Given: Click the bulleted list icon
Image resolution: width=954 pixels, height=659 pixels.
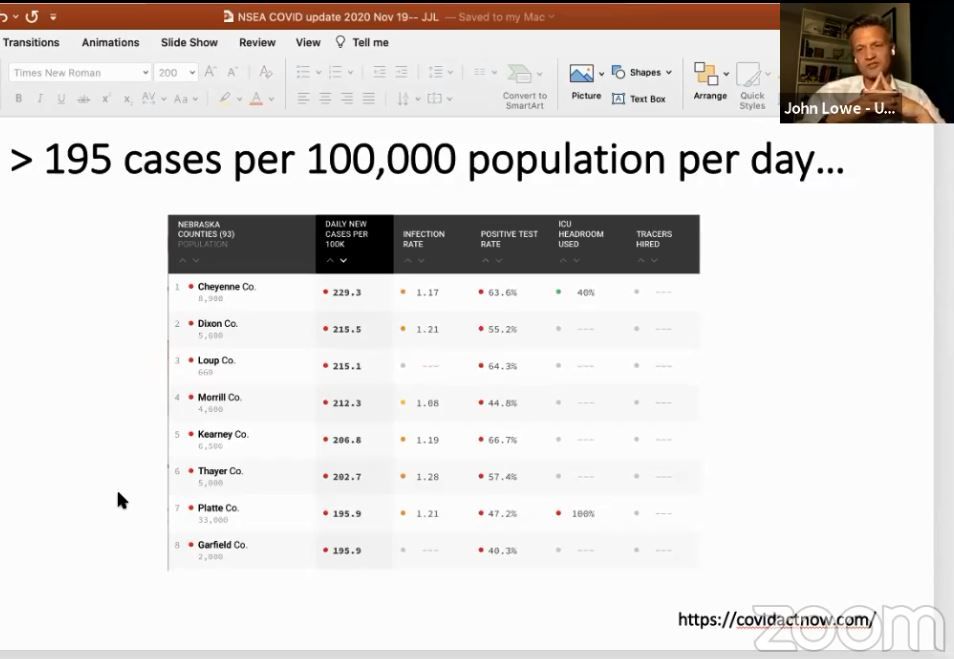Looking at the screenshot, I should coord(303,72).
